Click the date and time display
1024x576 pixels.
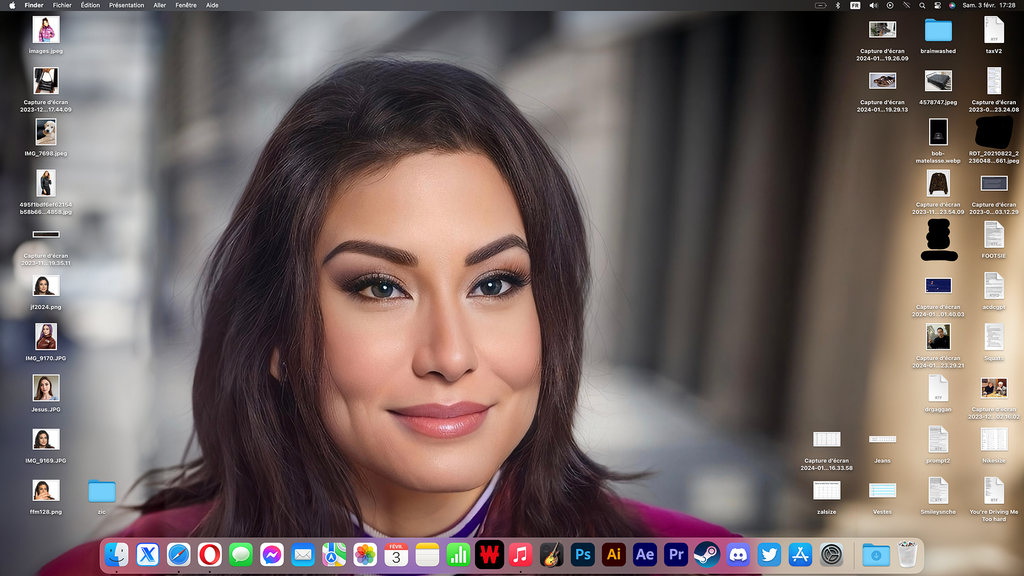[988, 5]
